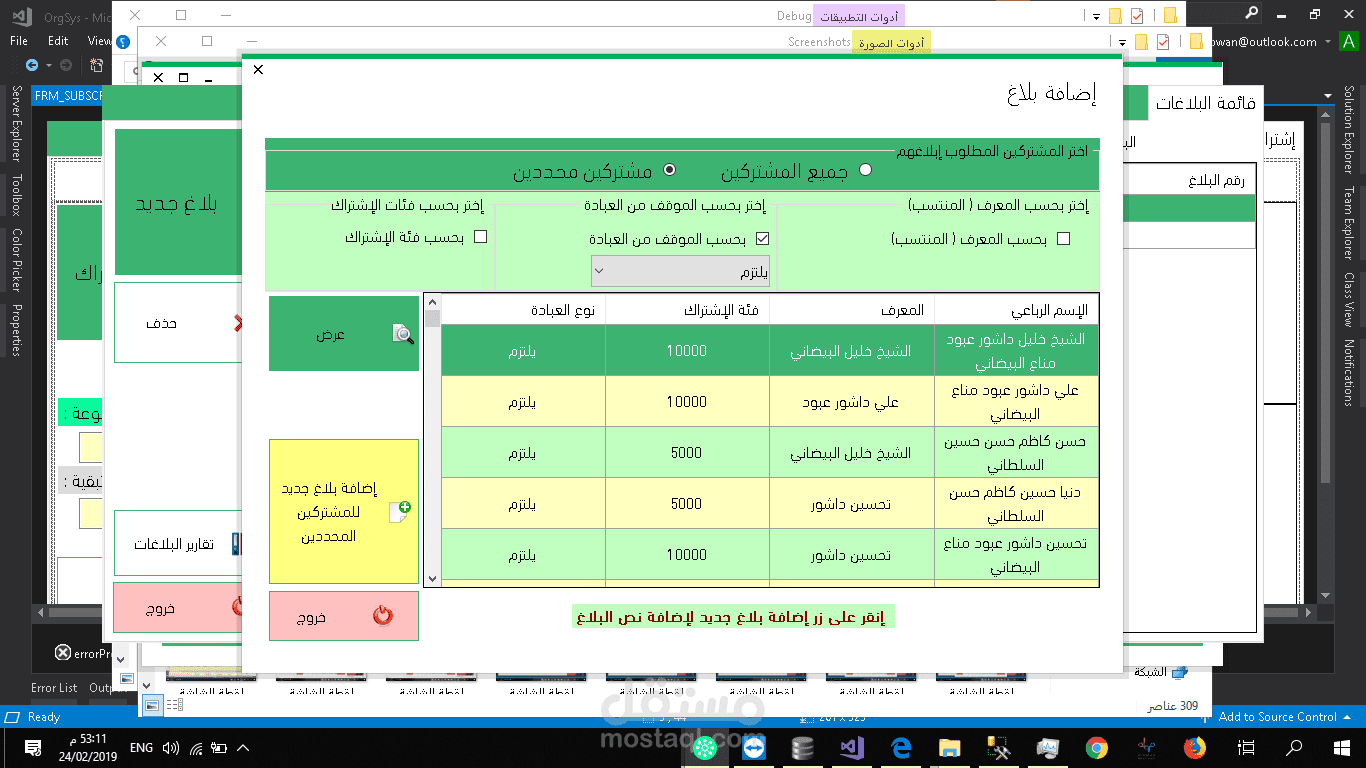Click the نوع العبادة column header
This screenshot has height=768, width=1366.
[x=523, y=309]
